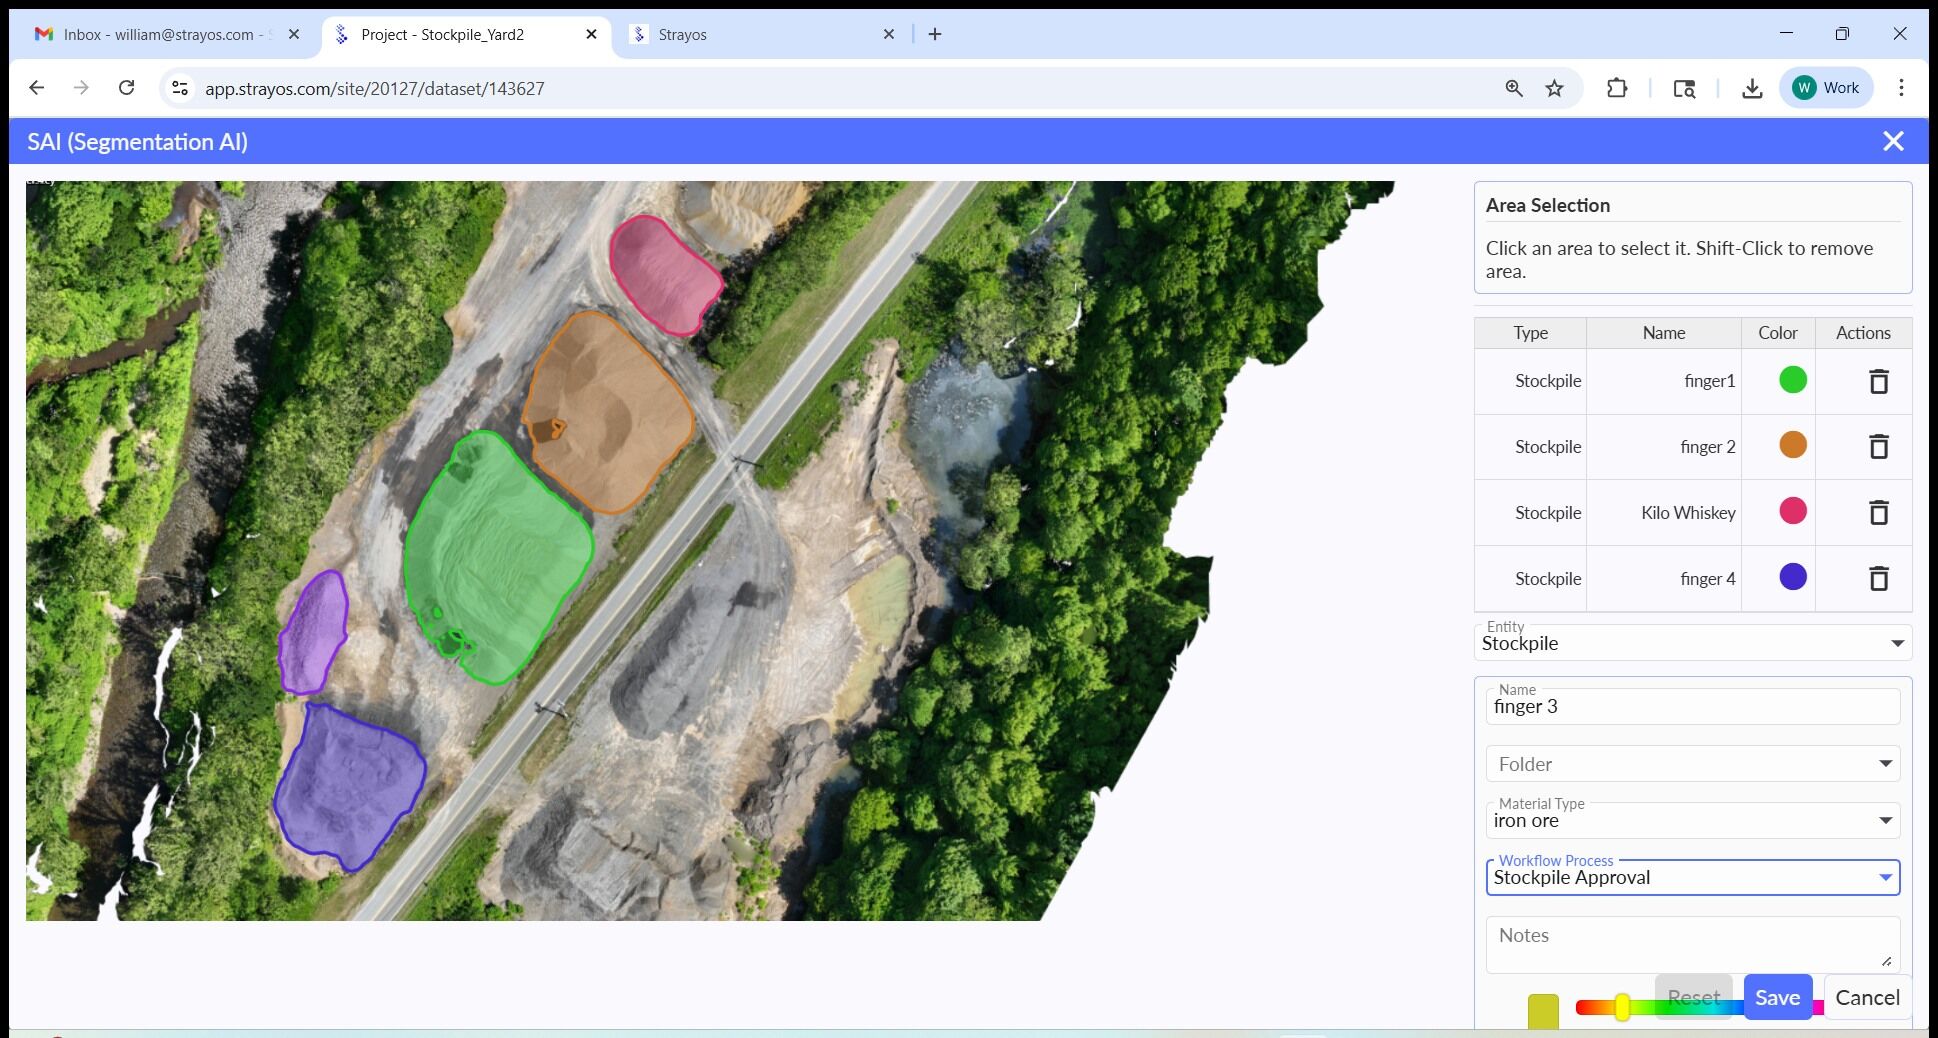The height and width of the screenshot is (1038, 1938).
Task: Reset the area selection
Action: tap(1694, 997)
